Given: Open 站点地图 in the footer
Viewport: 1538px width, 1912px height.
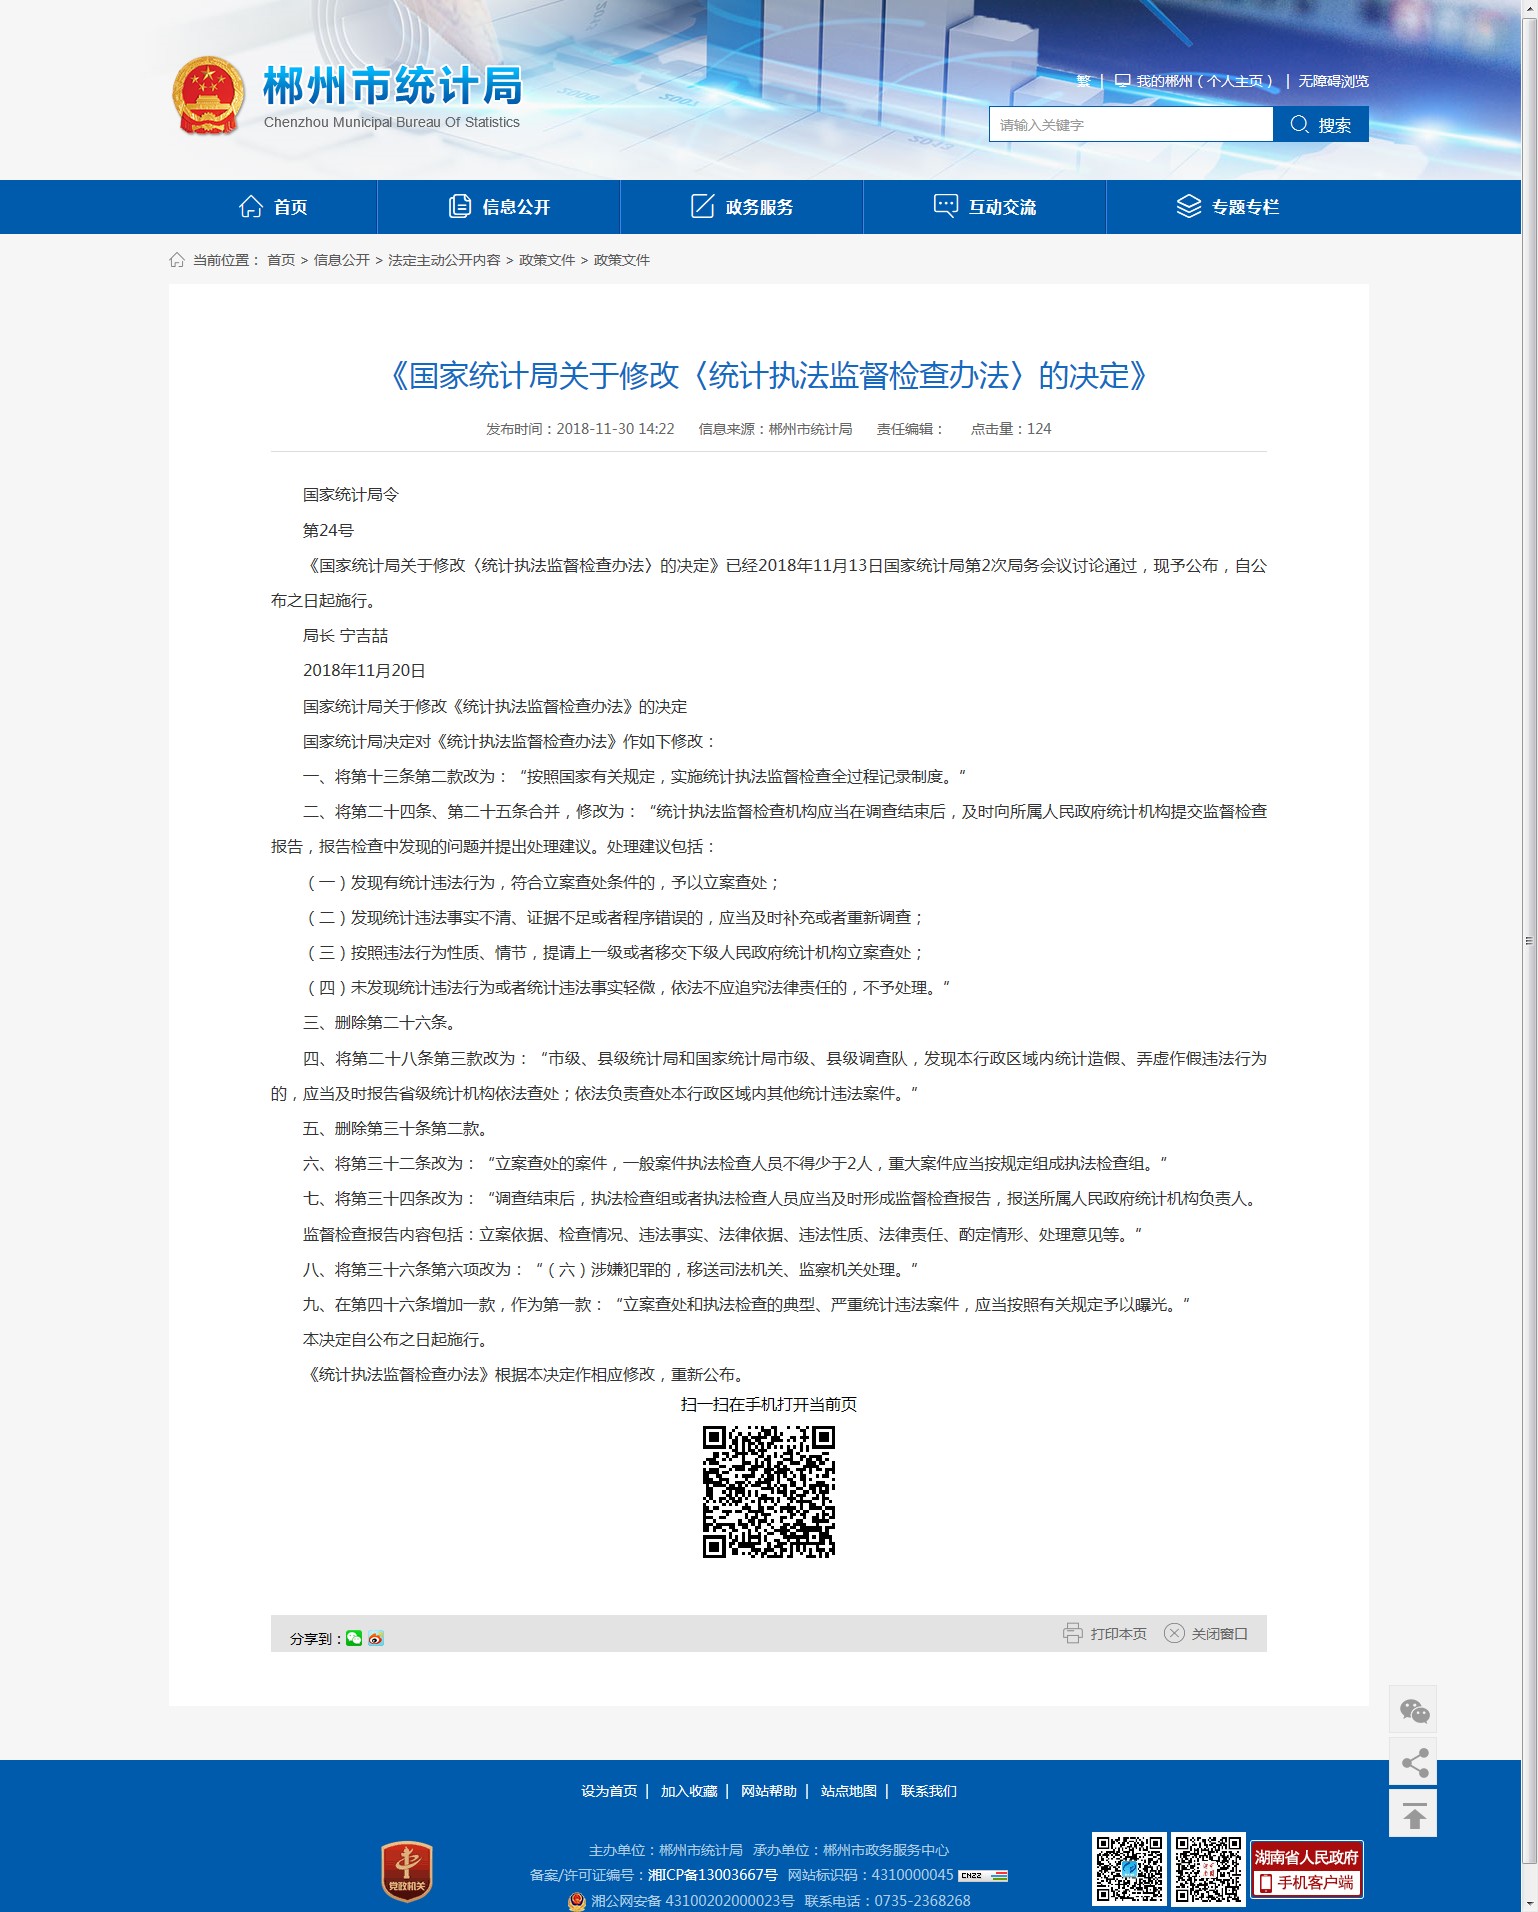Looking at the screenshot, I should point(849,1791).
